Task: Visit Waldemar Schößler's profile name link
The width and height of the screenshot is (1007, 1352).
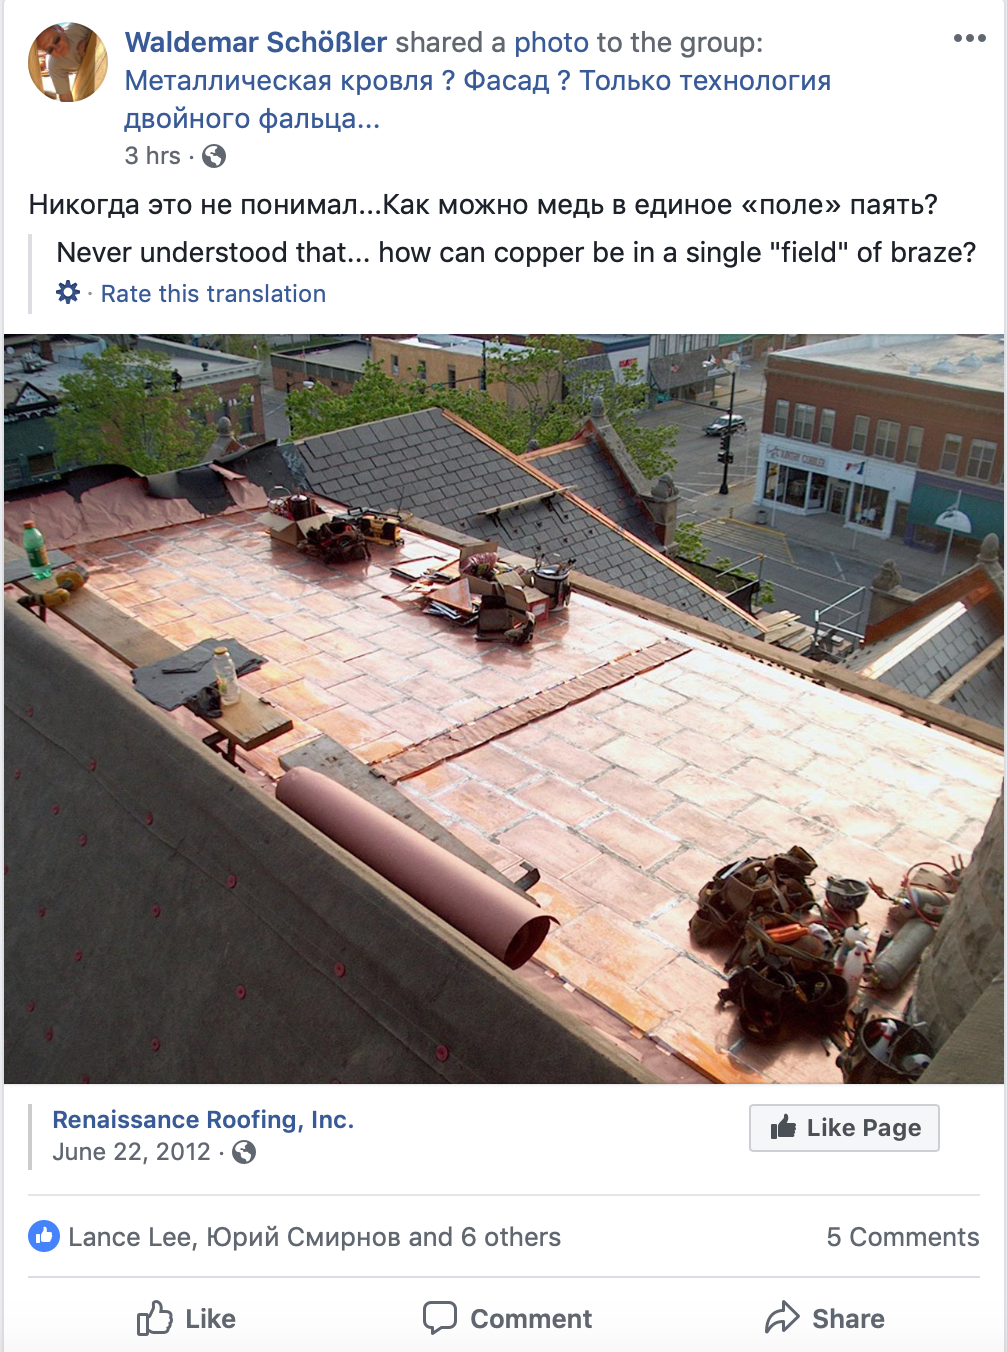Action: click(256, 42)
